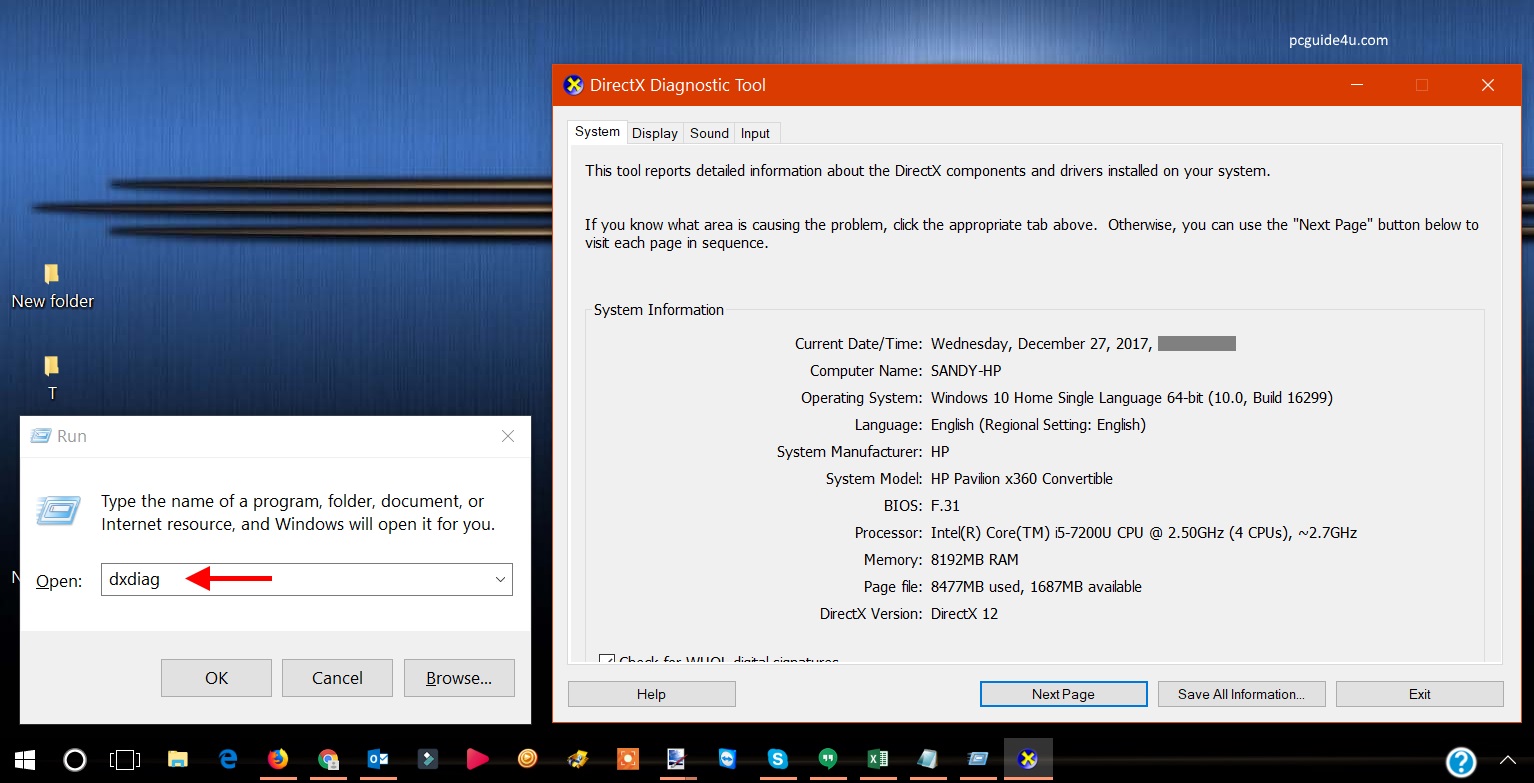The height and width of the screenshot is (783, 1534).
Task: Switch to the DirectX Diagnostic Tool taskbar icon
Action: tap(1028, 760)
